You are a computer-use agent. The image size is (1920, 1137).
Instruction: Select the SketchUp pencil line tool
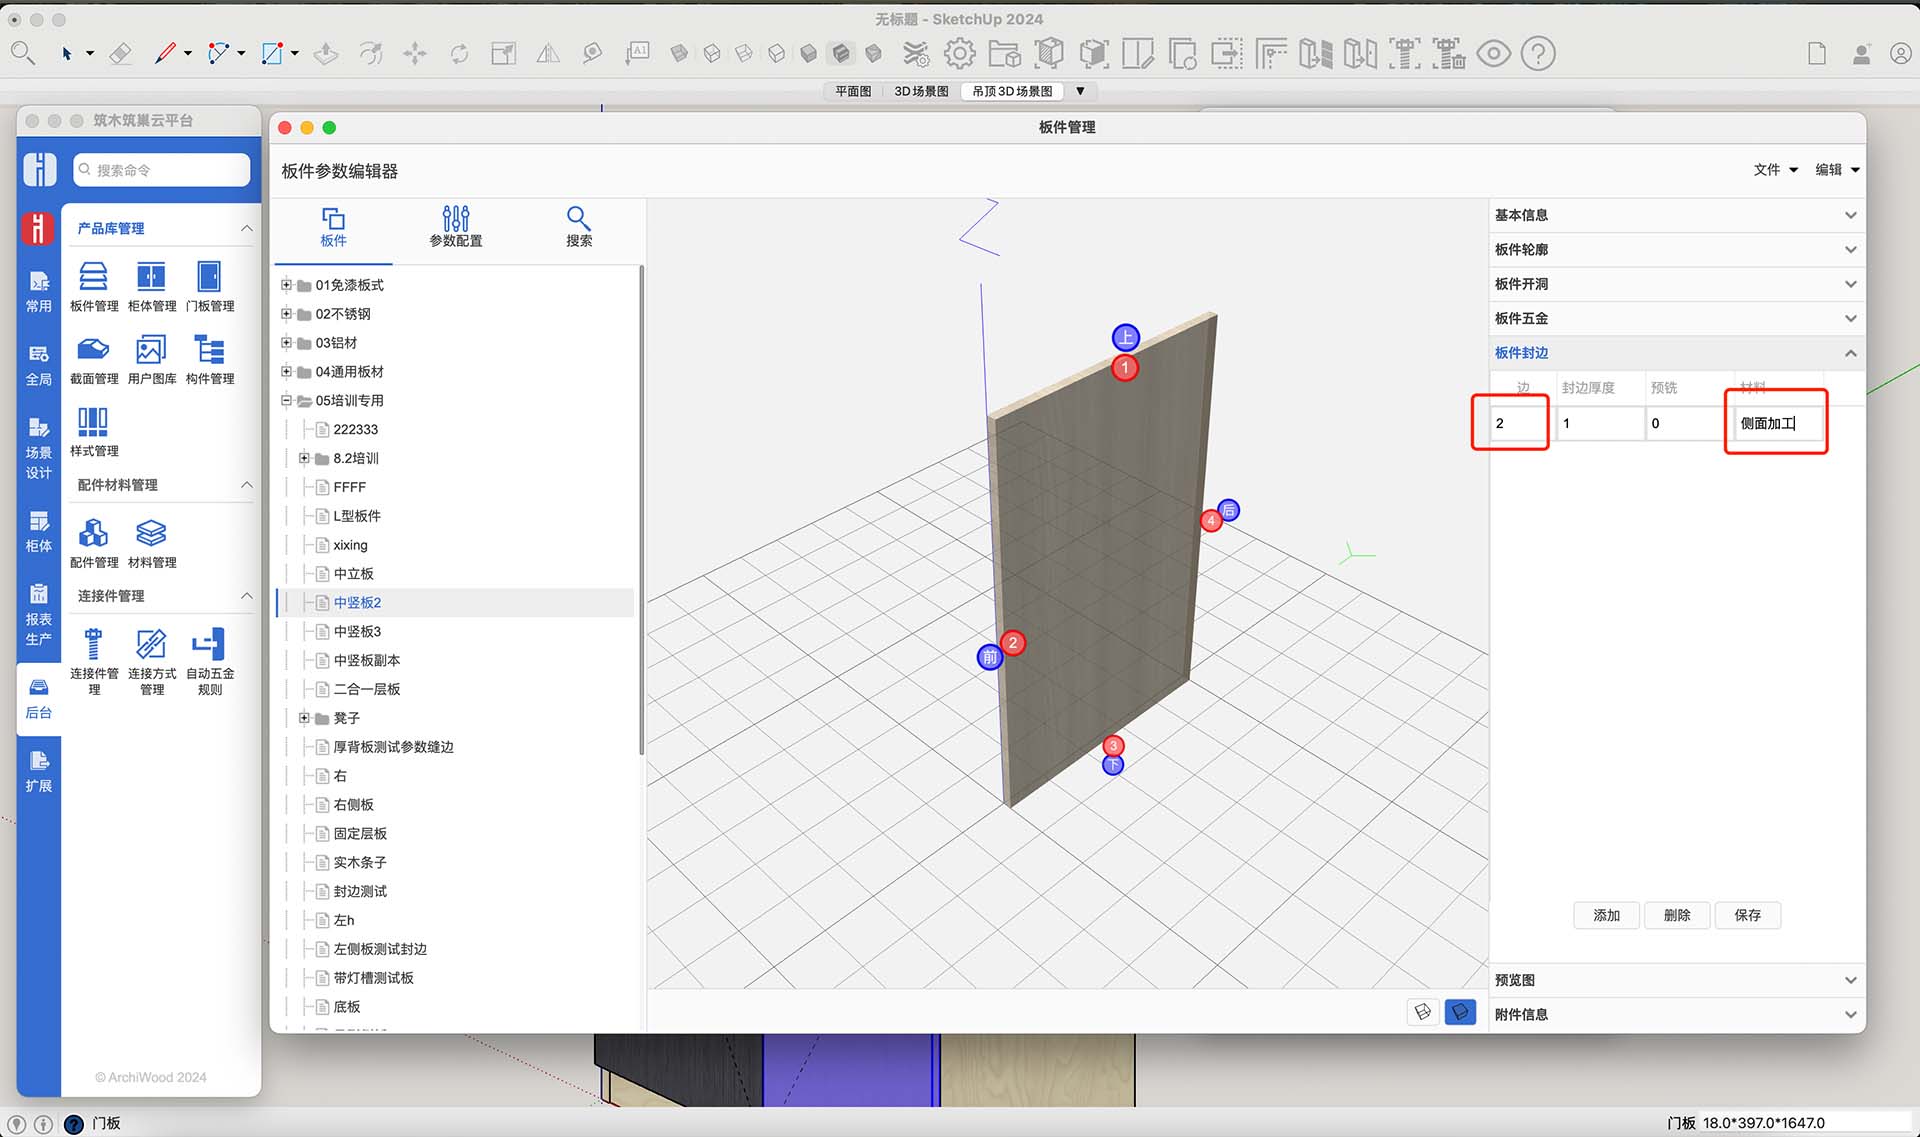pyautogui.click(x=165, y=53)
